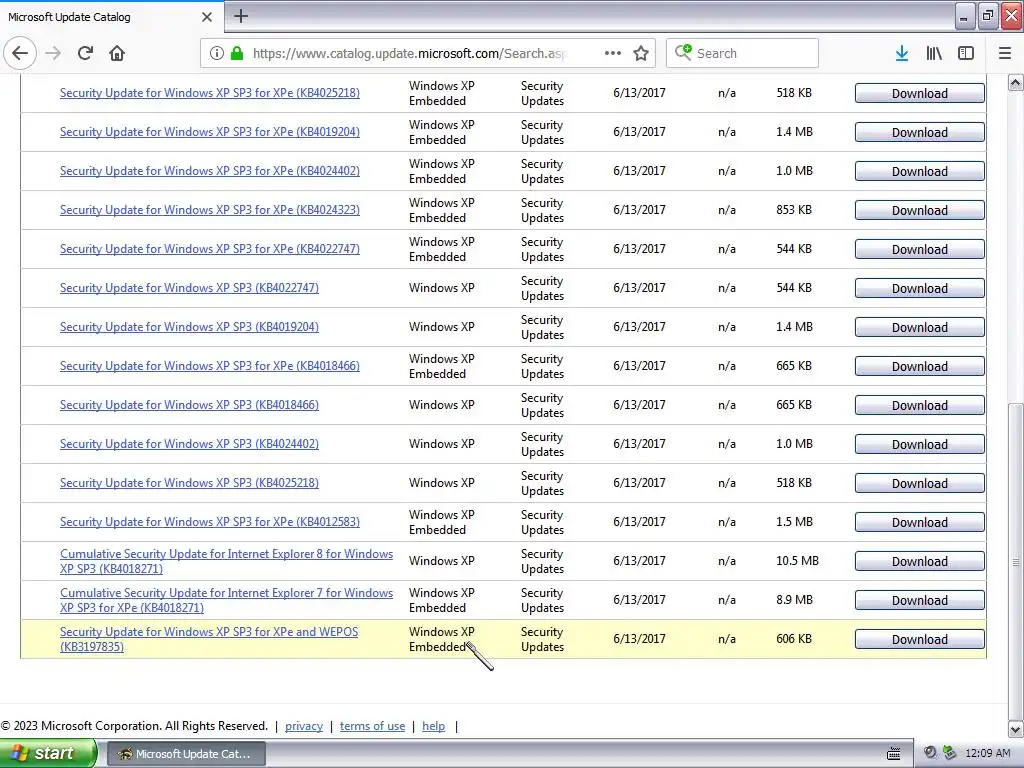Image resolution: width=1024 pixels, height=768 pixels.
Task: Click the vertical scrollbar thumb
Action: 1016,561
